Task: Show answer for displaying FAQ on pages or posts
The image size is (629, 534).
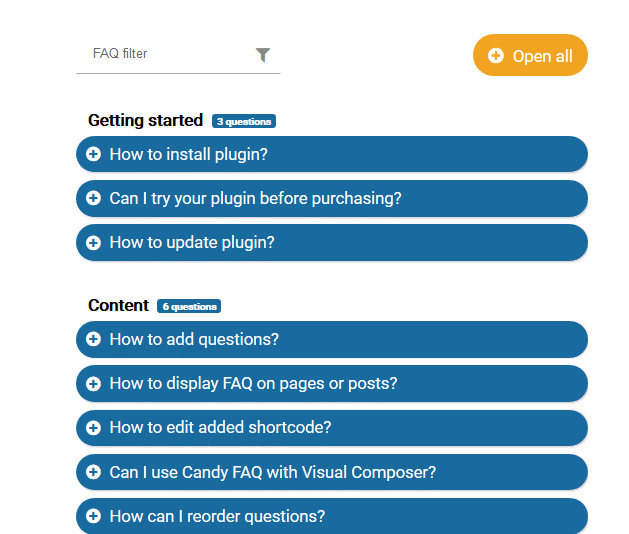Action: pyautogui.click(x=332, y=384)
